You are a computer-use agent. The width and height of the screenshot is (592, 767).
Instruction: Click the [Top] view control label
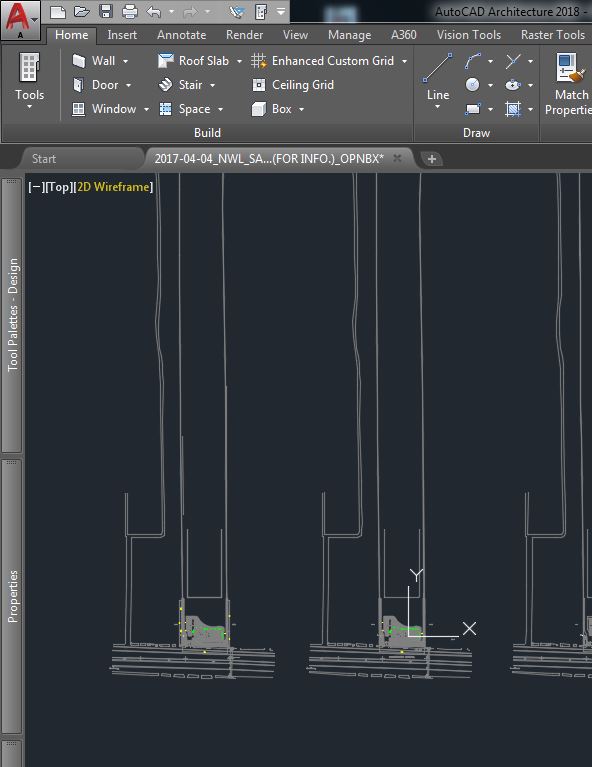click(59, 186)
